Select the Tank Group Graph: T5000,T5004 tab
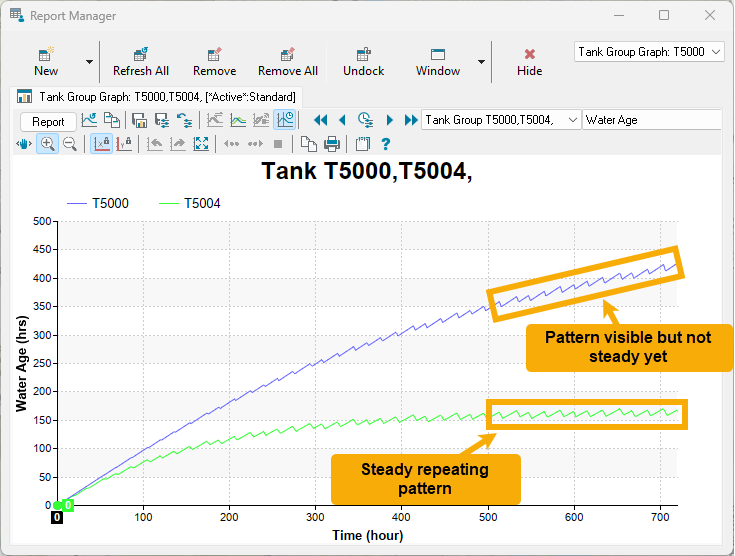The image size is (735, 556). point(157,97)
